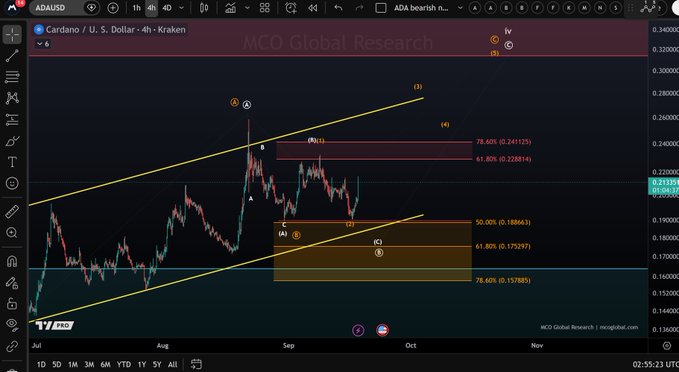Screen dimensions: 679x372
Task: Click the US flag economic event marker
Action: click(382, 330)
